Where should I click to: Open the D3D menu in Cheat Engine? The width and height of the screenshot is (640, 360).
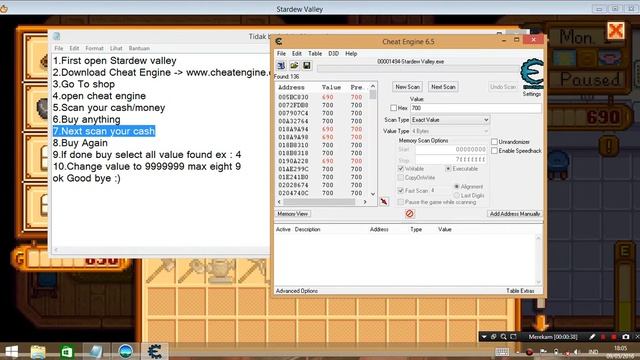[333, 53]
